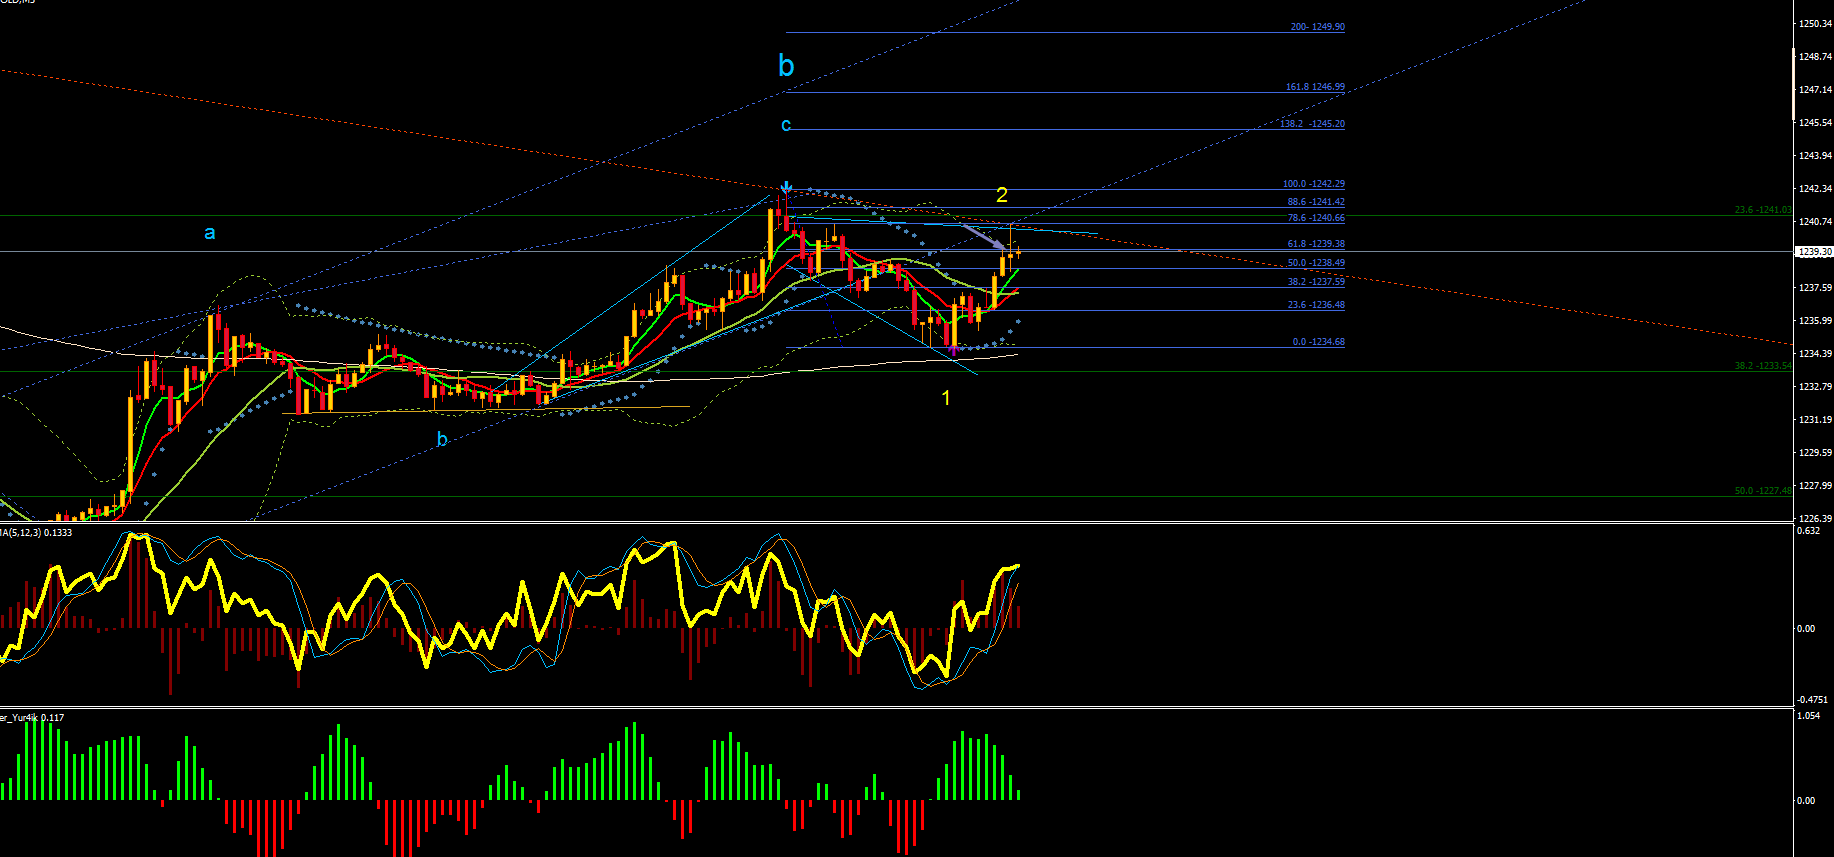Click the 1227.99 price on the scale
Image resolution: width=1834 pixels, height=857 pixels.
point(1815,485)
